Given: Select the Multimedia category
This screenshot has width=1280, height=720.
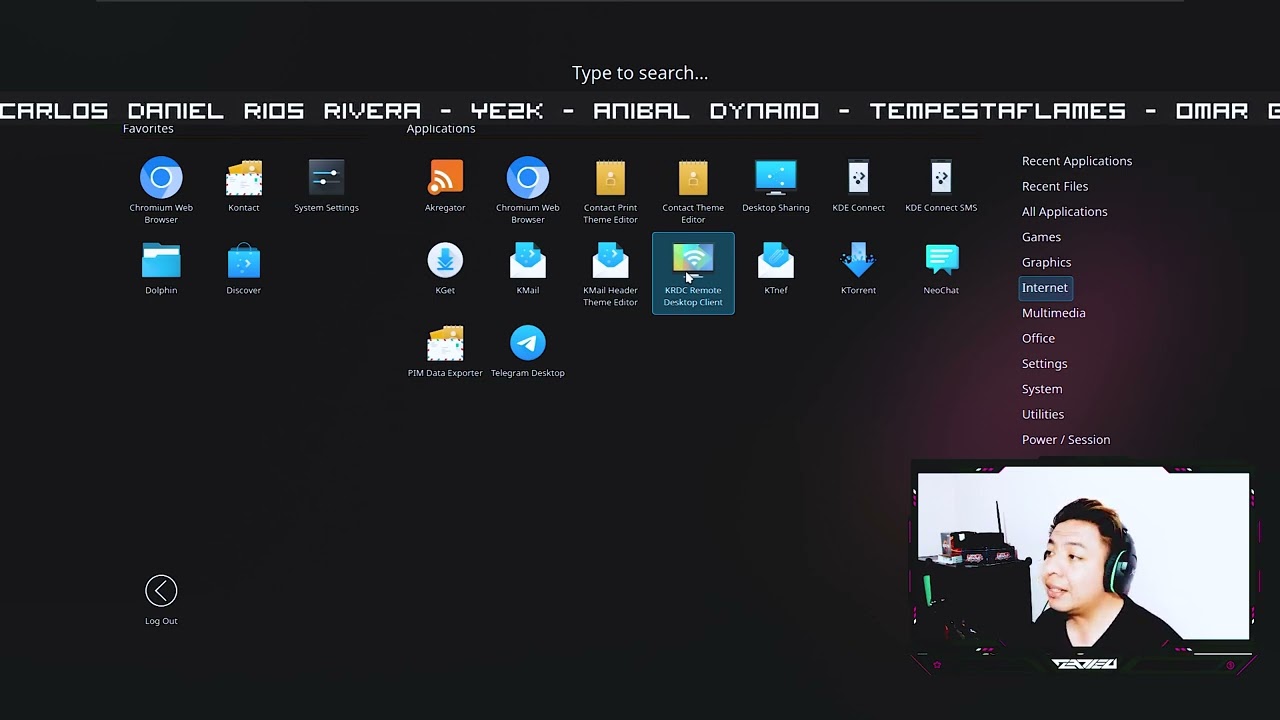Looking at the screenshot, I should [x=1053, y=313].
